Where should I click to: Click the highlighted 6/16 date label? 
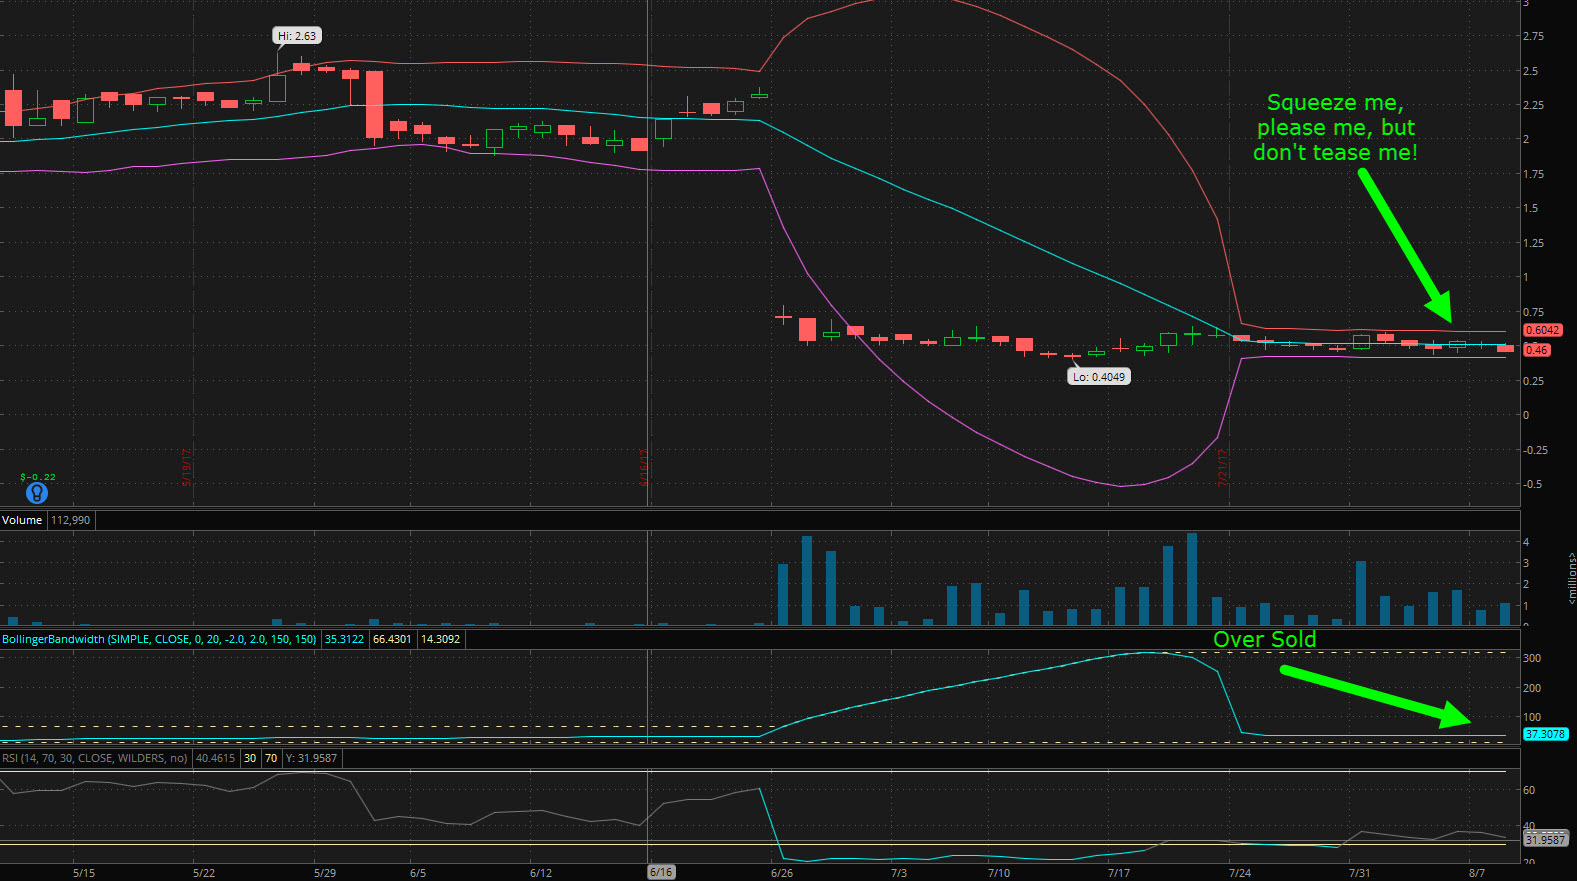coord(661,872)
